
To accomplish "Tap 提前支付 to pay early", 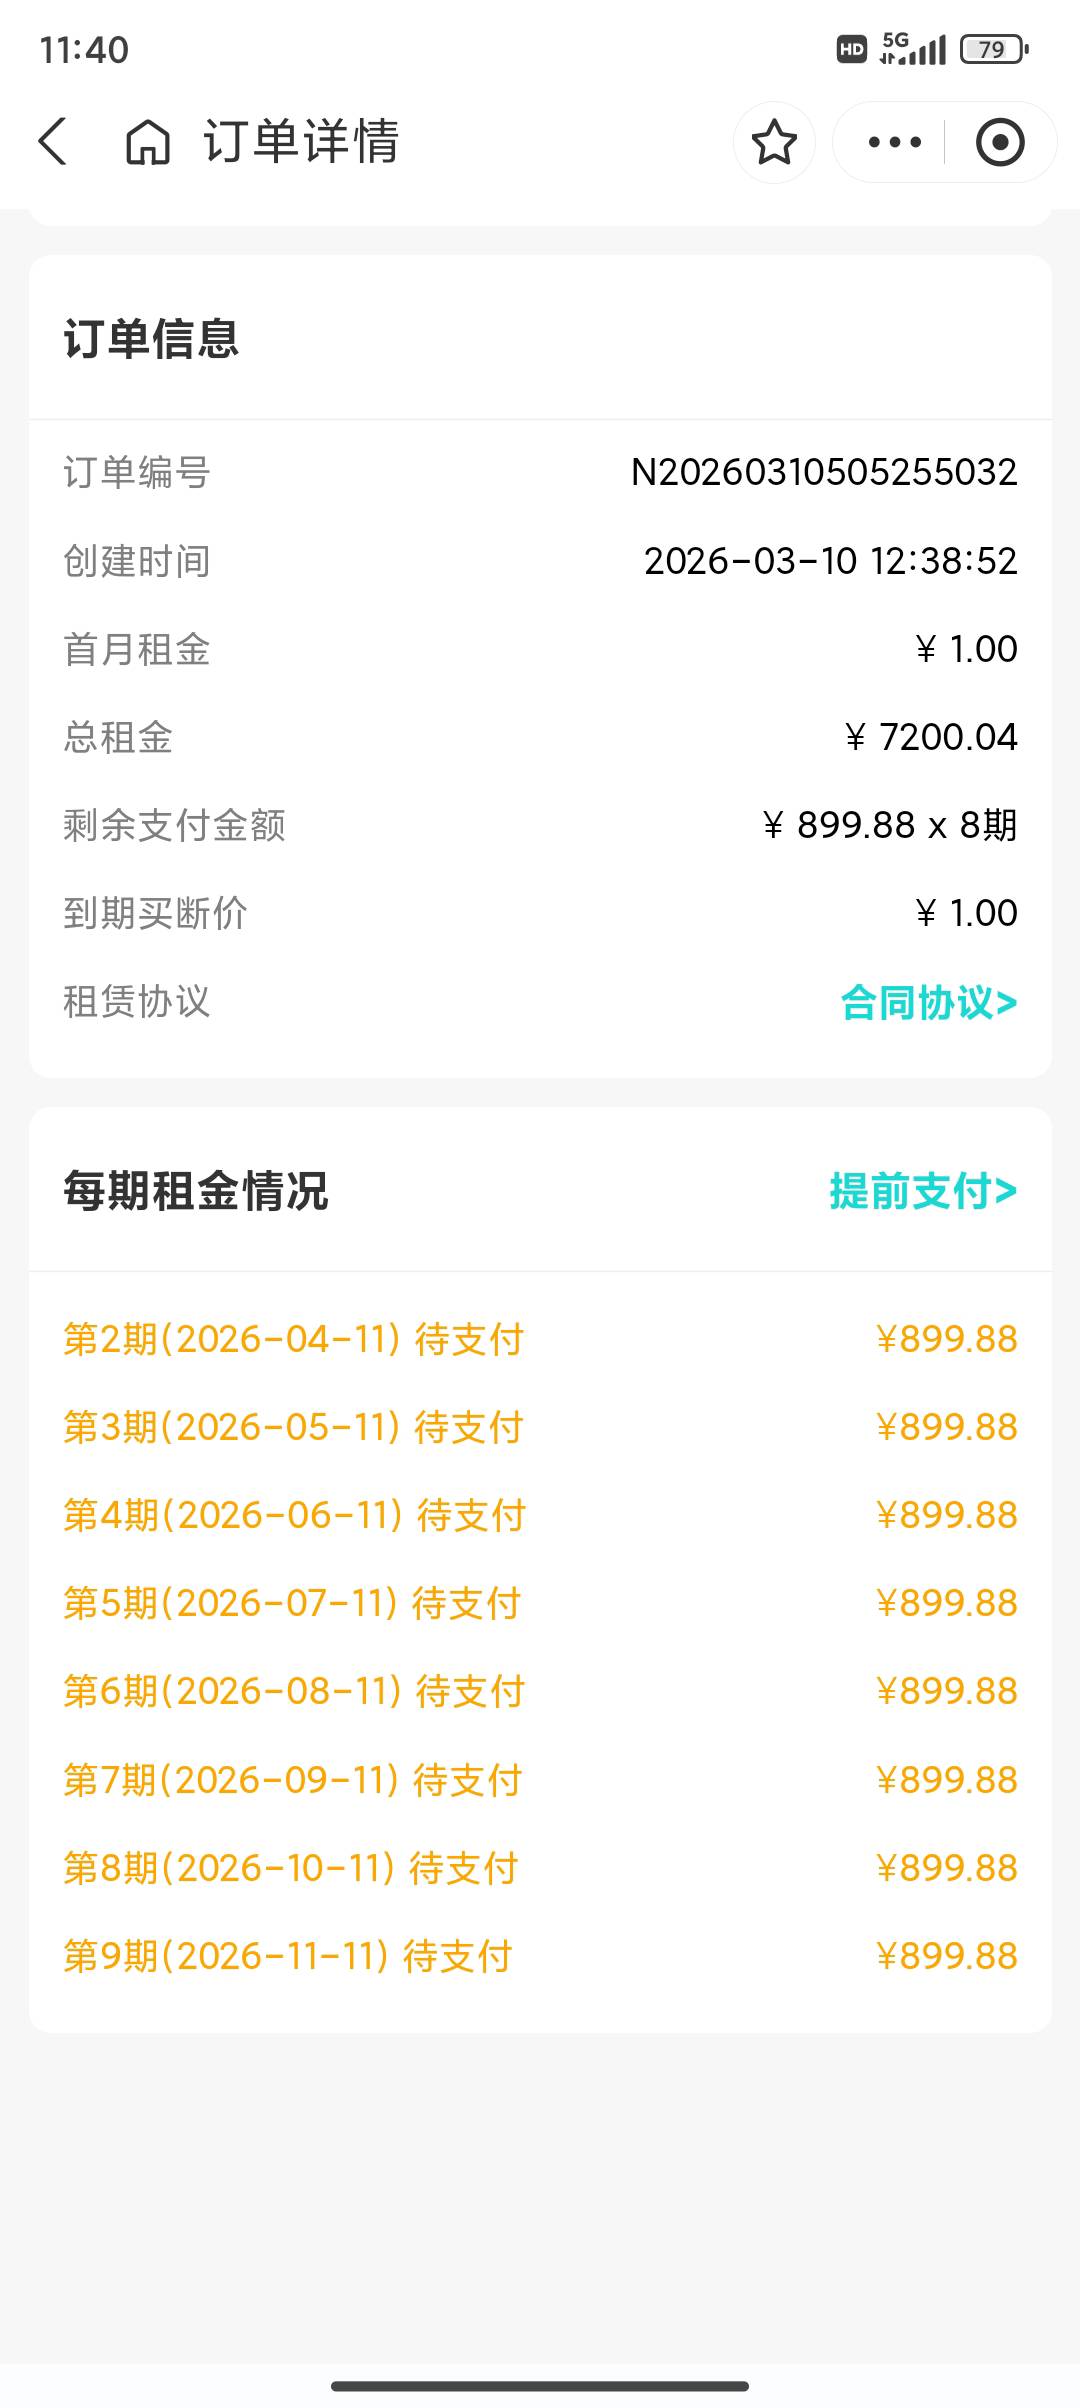I will coord(922,1191).
